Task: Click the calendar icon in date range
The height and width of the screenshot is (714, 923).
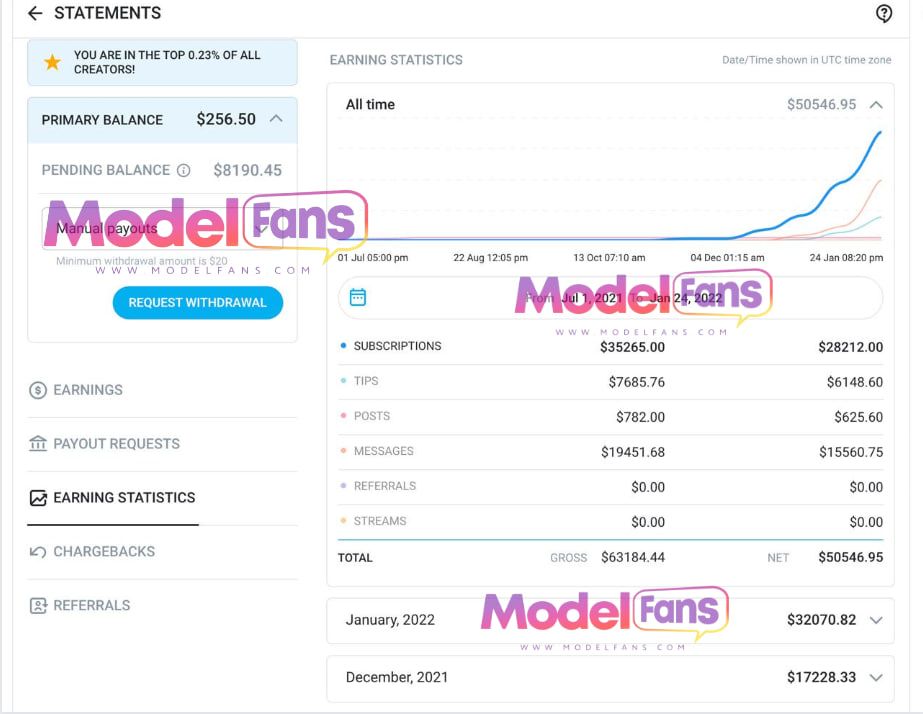Action: [358, 297]
